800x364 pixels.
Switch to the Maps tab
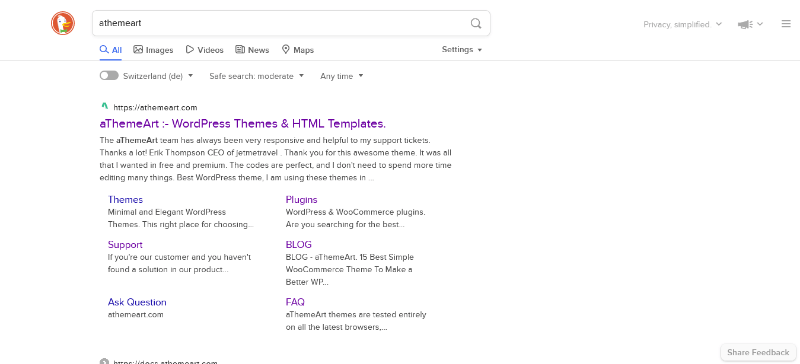[x=298, y=50]
